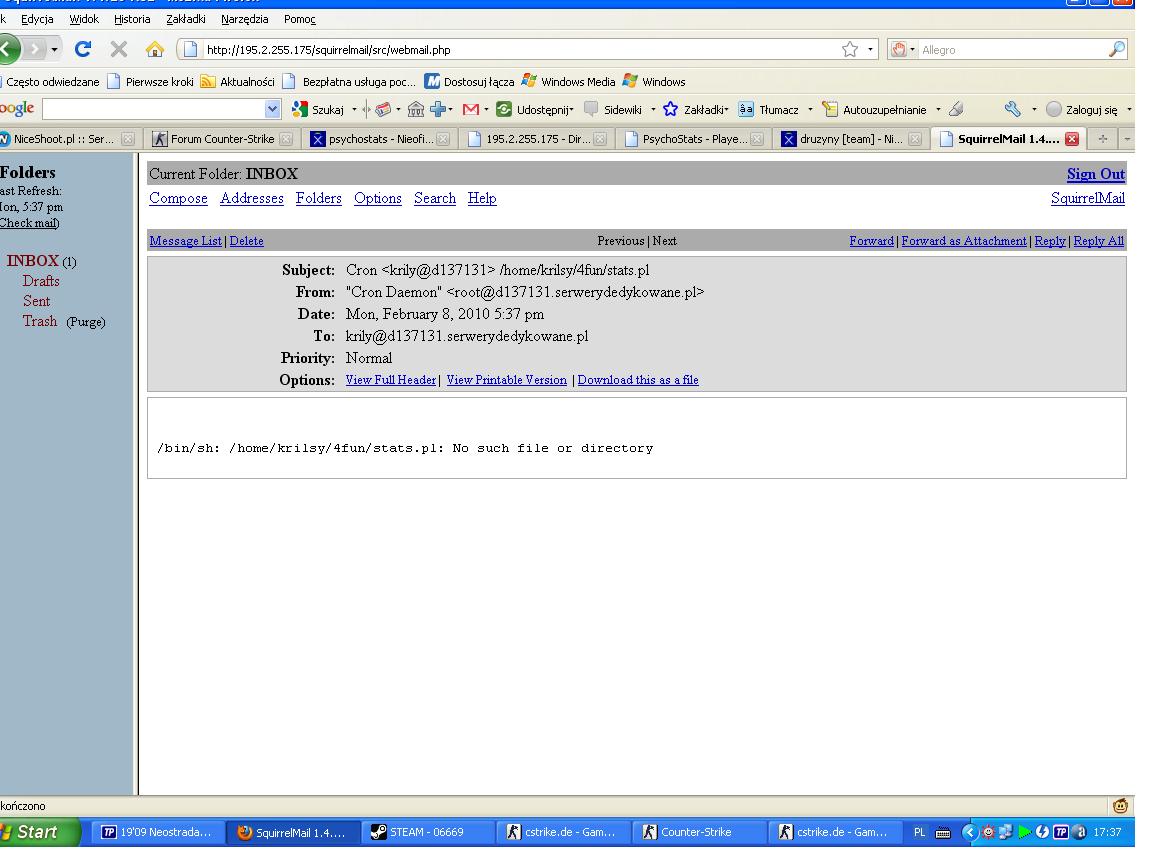Click the monkey icon in status bar

point(1120,806)
